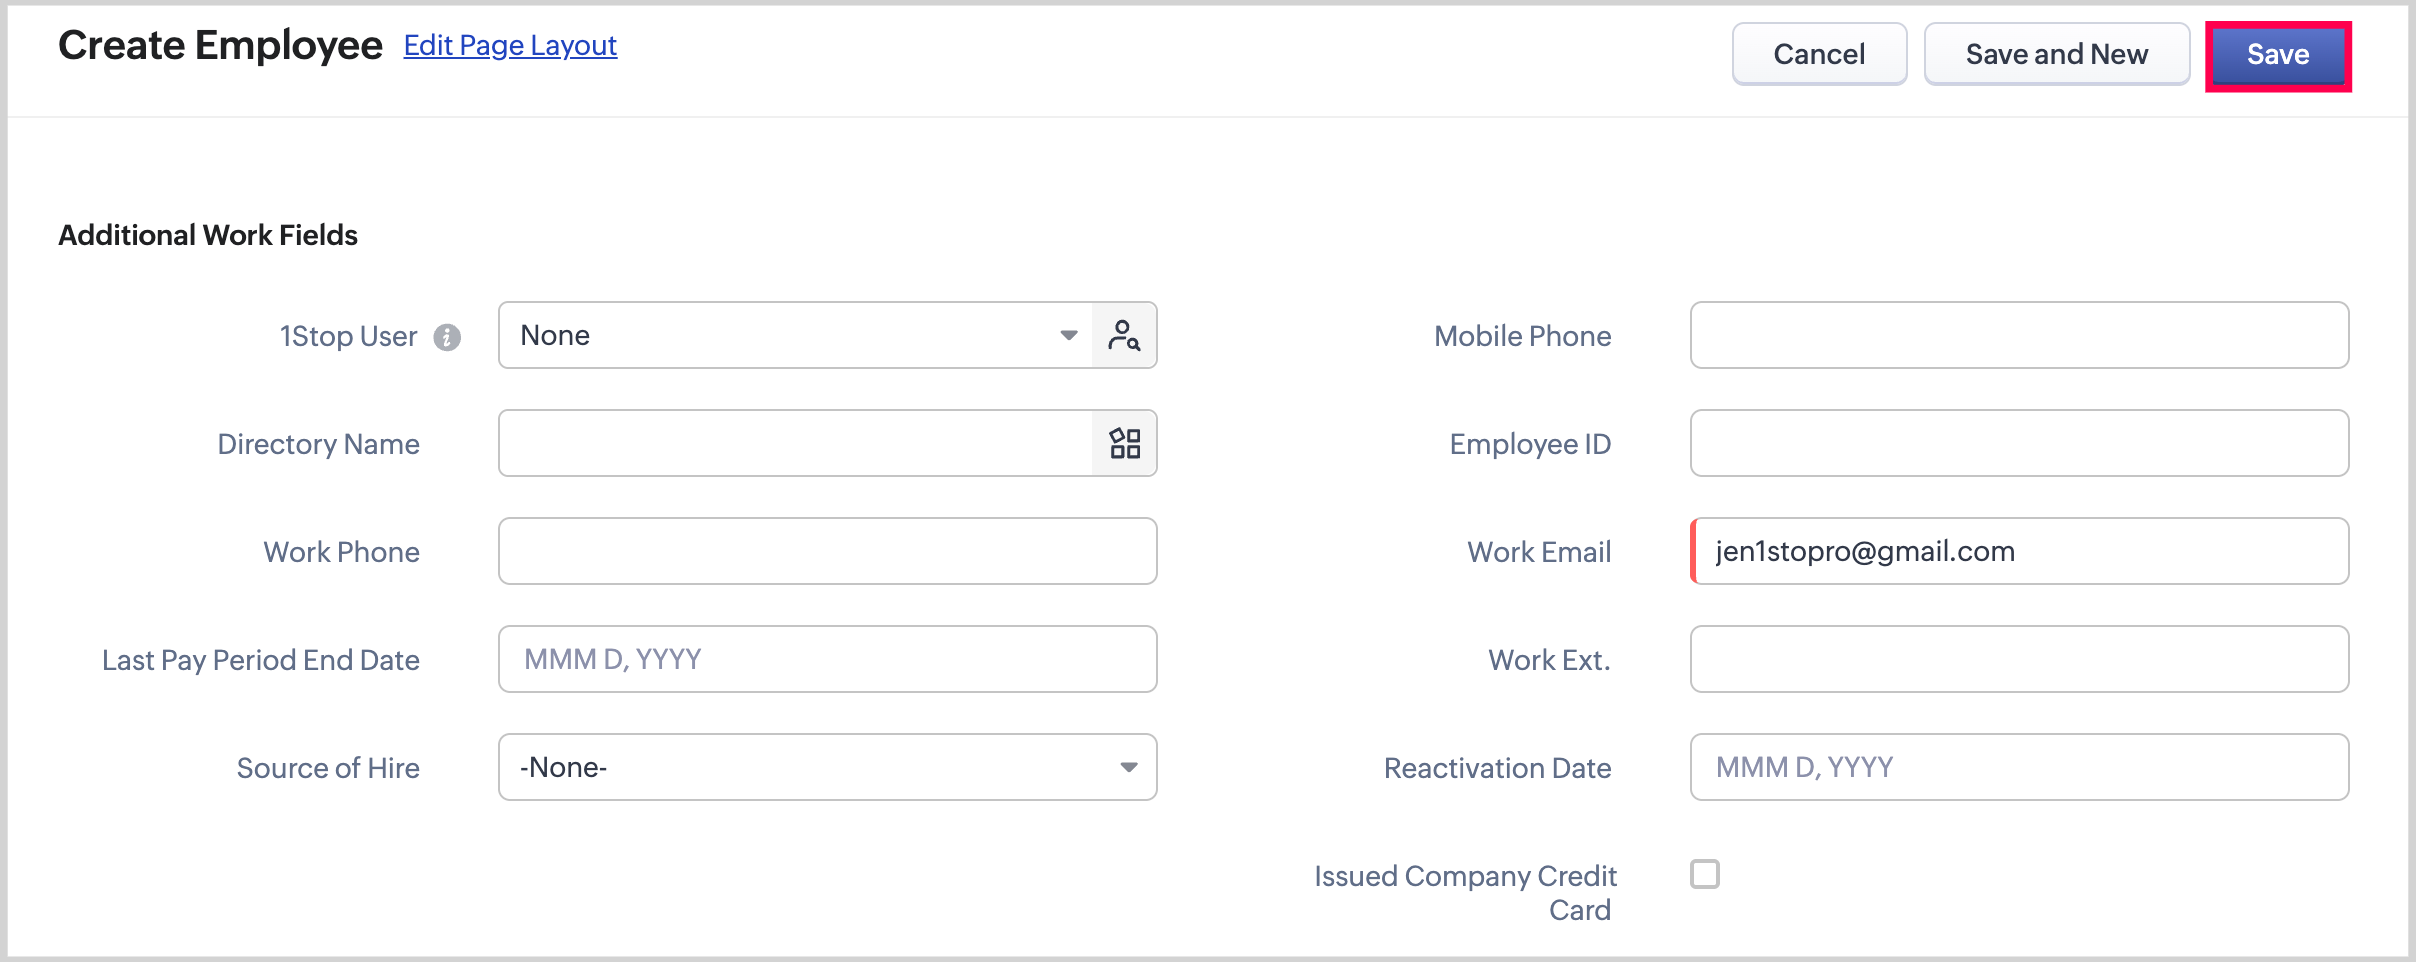This screenshot has height=962, width=2416.
Task: Click the info icon next to 1Stop User
Action: (447, 338)
